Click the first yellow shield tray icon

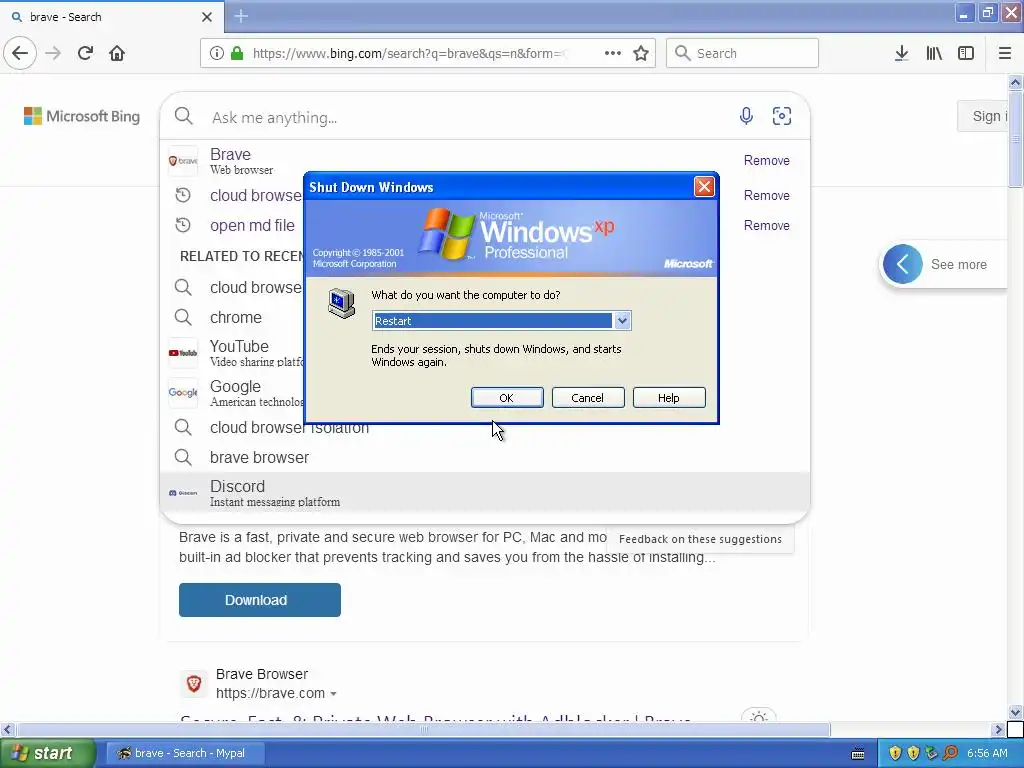895,753
